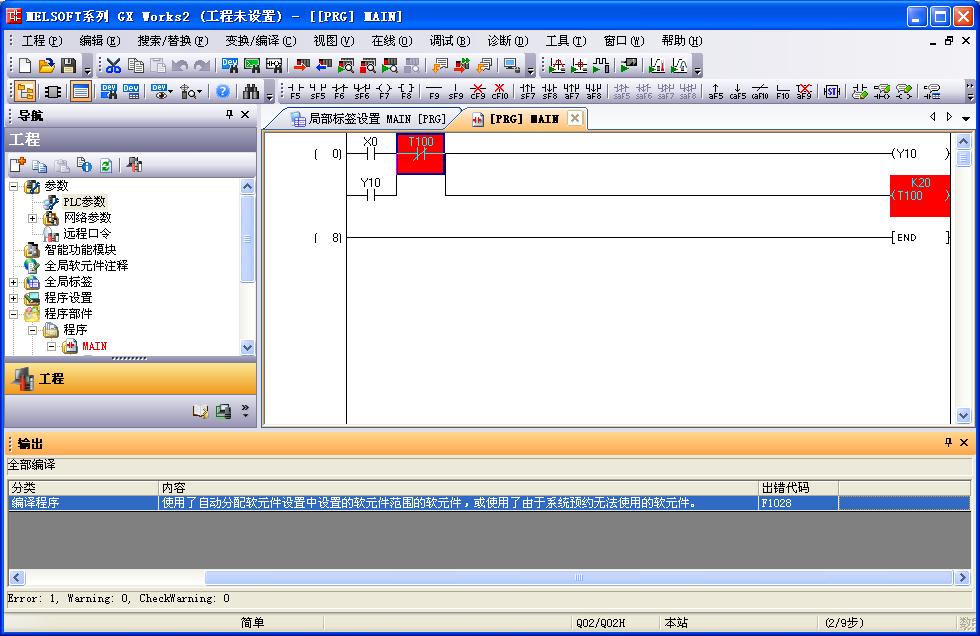
Task: Toggle the navigation window view button
Action: (25, 92)
